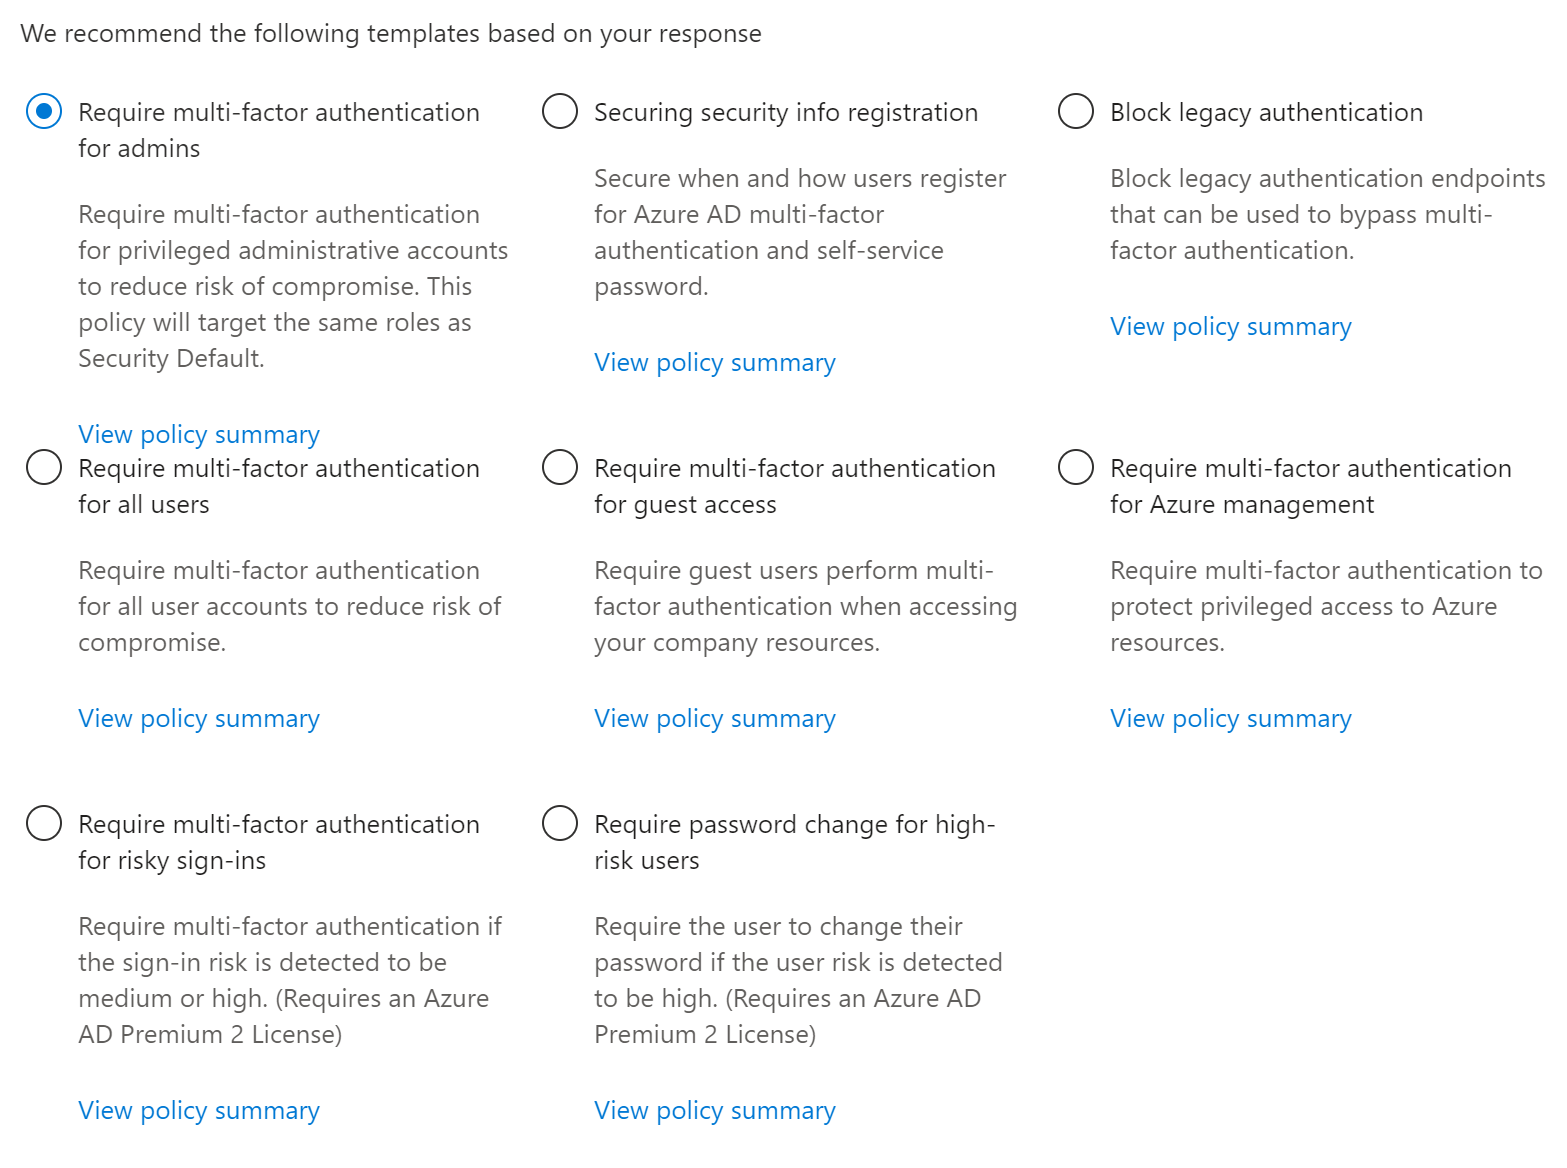
Task: View policy summary for Block legacy authentication
Action: [1231, 326]
